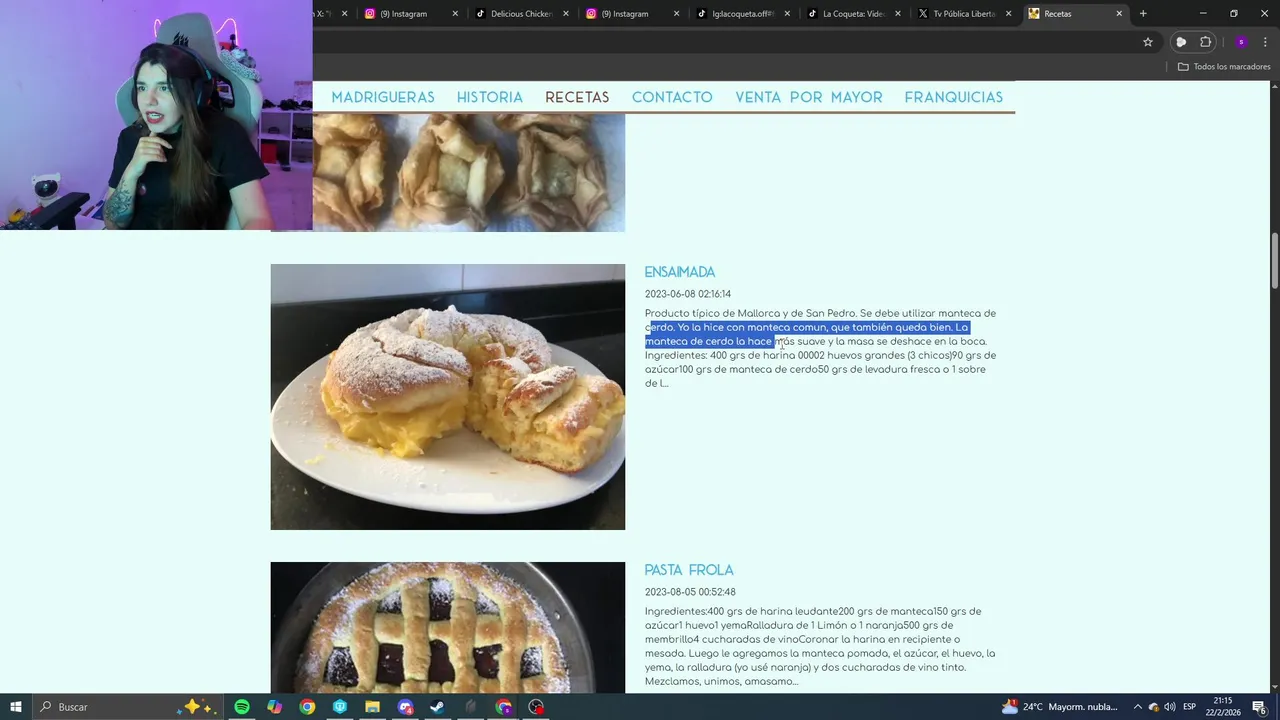Close the Recetas tab
1280x720 pixels.
(1119, 14)
